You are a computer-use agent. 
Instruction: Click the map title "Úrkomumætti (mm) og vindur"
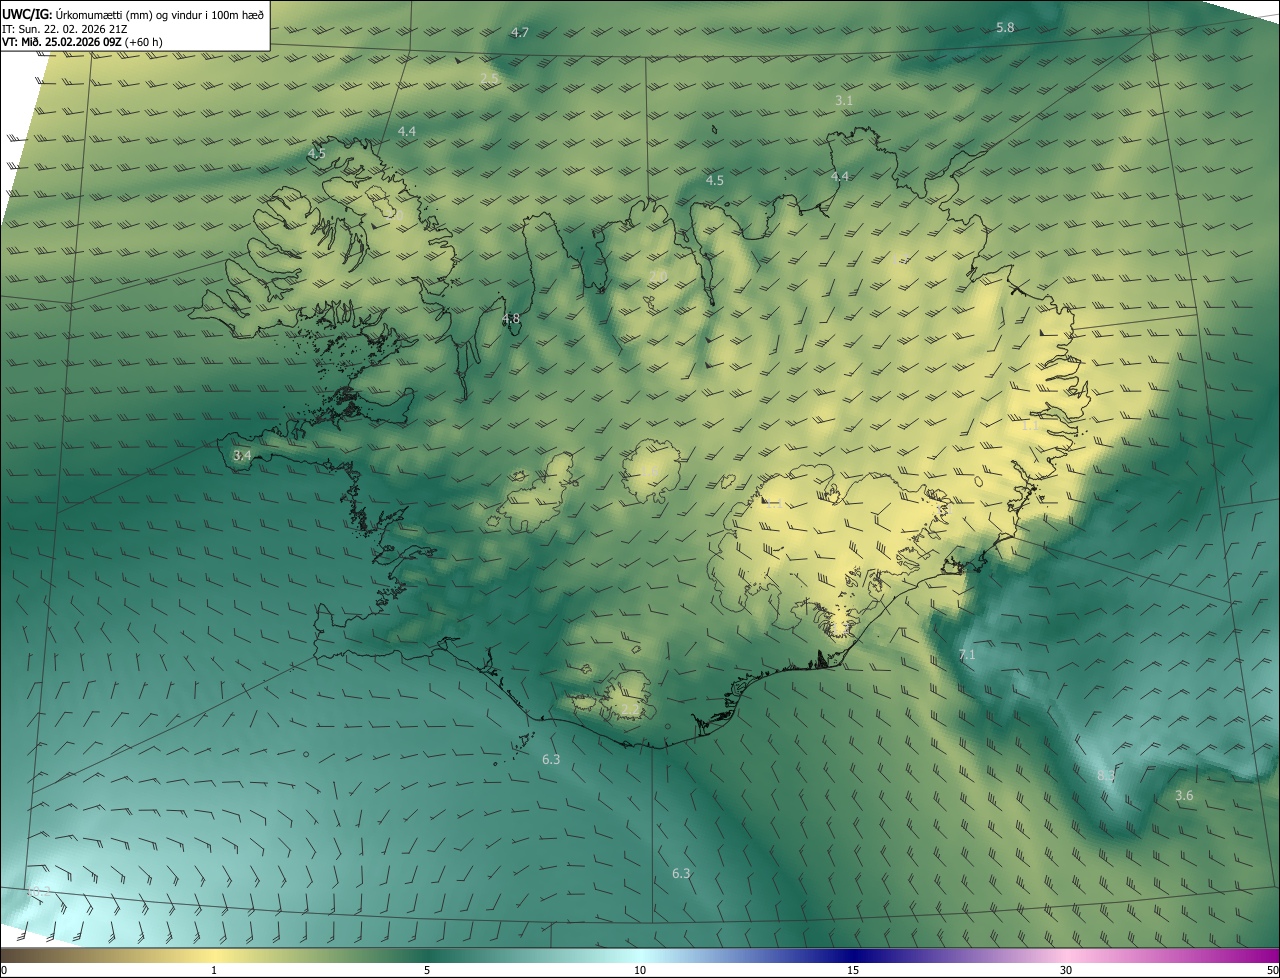[129, 14]
